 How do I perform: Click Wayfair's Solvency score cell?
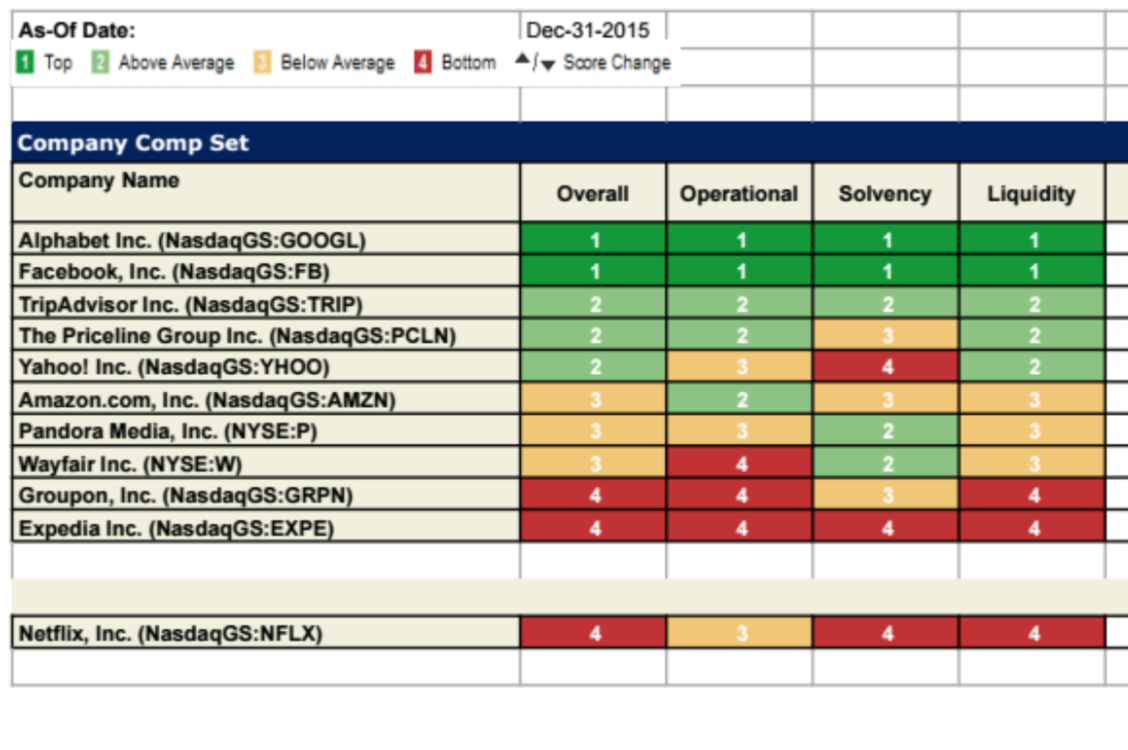(x=886, y=463)
